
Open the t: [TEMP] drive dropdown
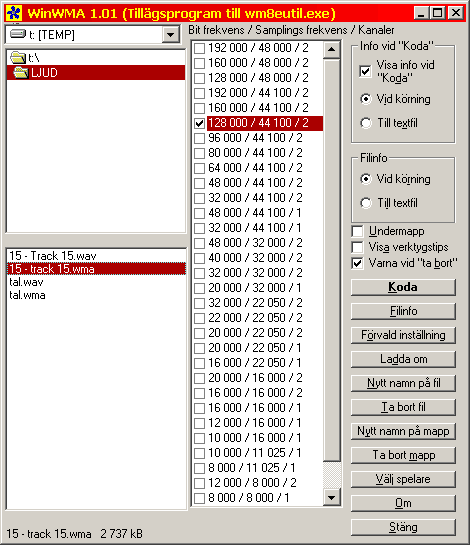(x=171, y=35)
